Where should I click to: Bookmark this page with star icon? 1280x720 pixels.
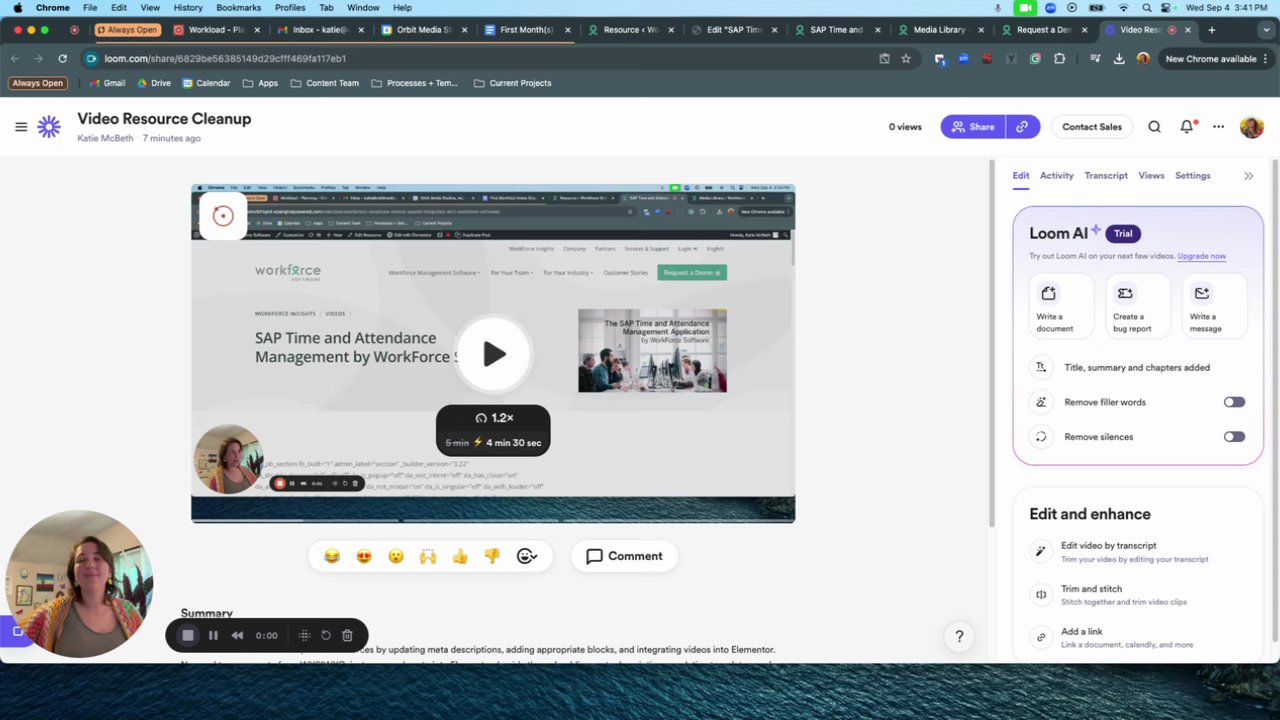(x=906, y=59)
